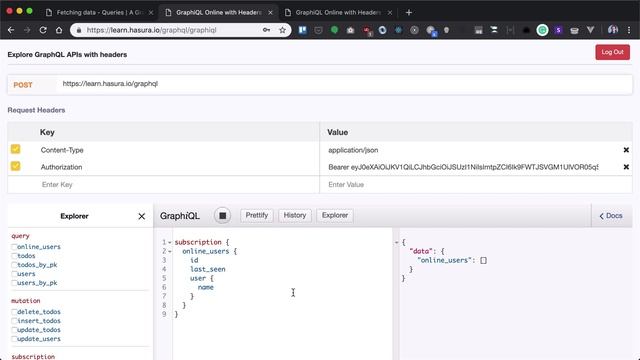Reload the page
This screenshot has width=640, height=360.
pyautogui.click(x=43, y=30)
